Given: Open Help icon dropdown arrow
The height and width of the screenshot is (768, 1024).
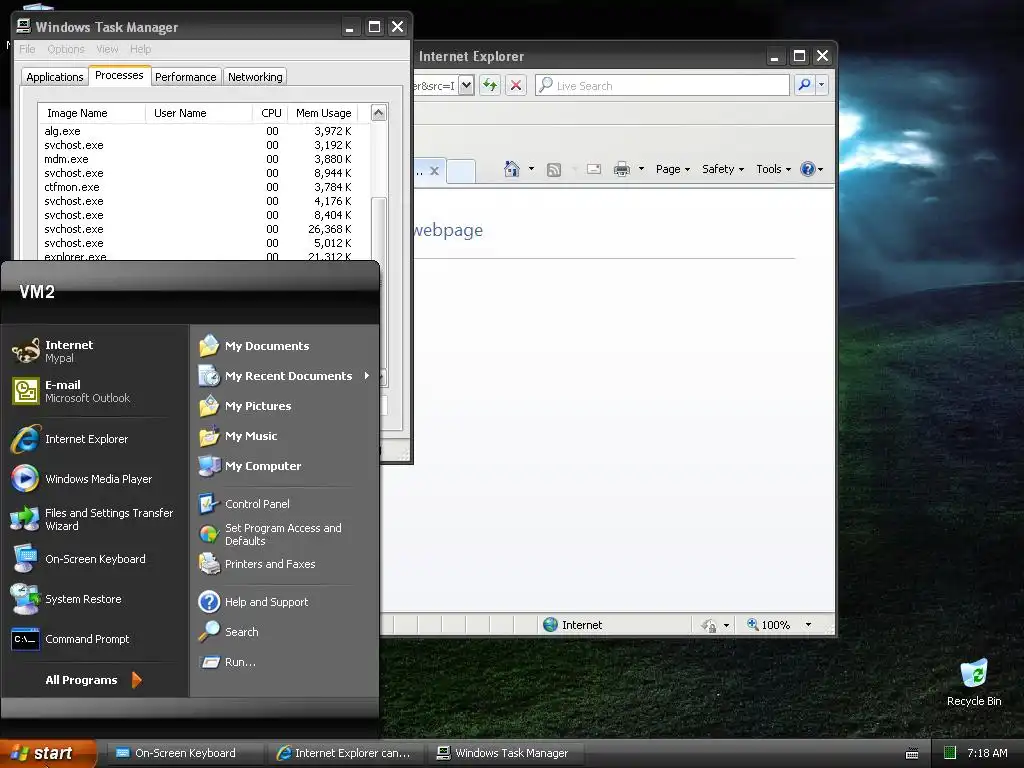Looking at the screenshot, I should pos(820,170).
